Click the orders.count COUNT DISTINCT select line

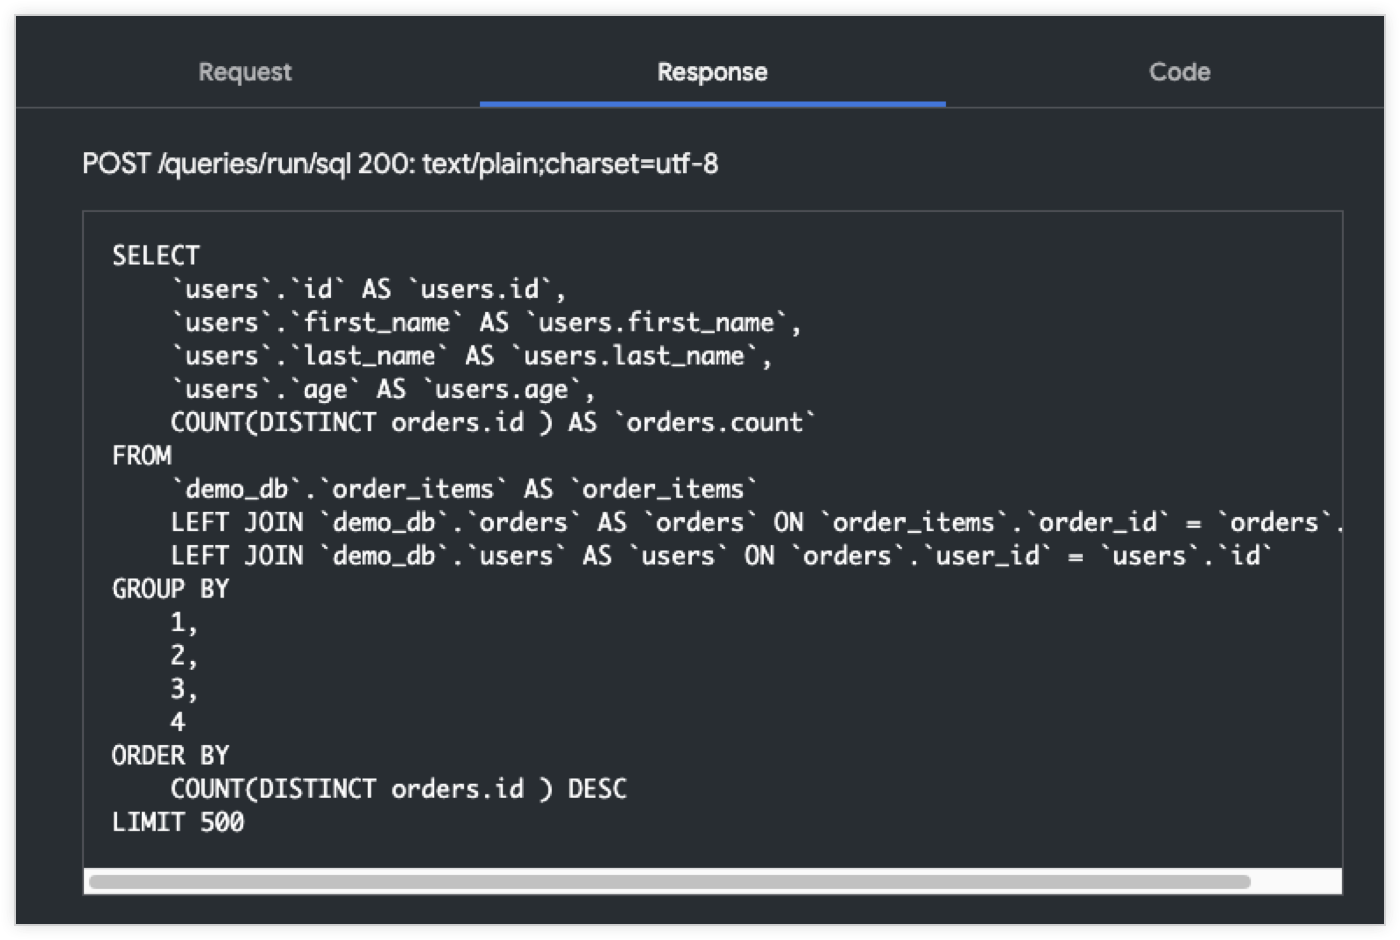pos(493,423)
